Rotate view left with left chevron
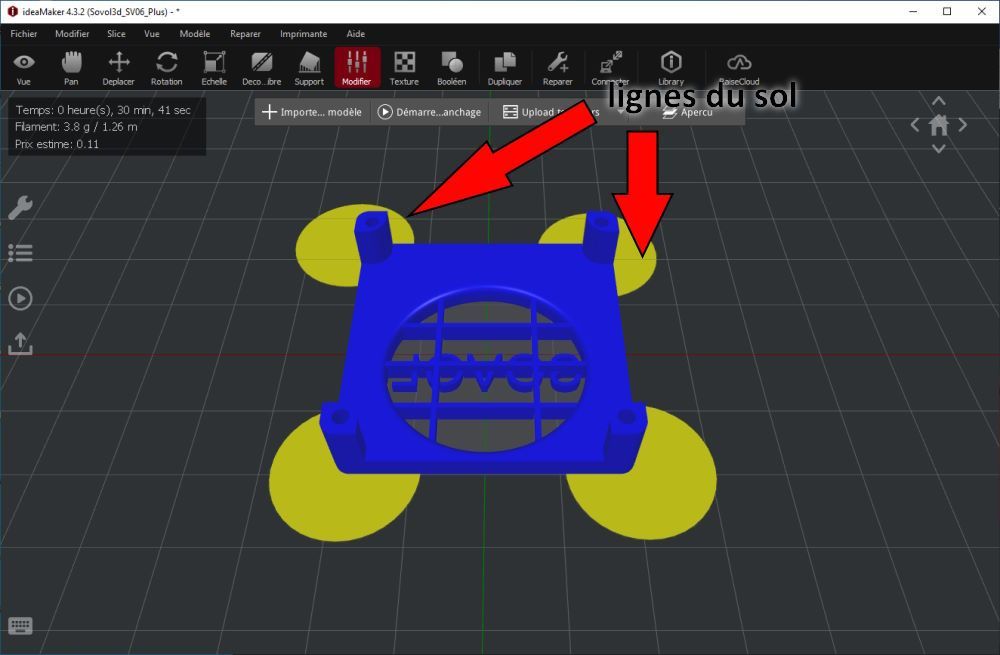 915,125
